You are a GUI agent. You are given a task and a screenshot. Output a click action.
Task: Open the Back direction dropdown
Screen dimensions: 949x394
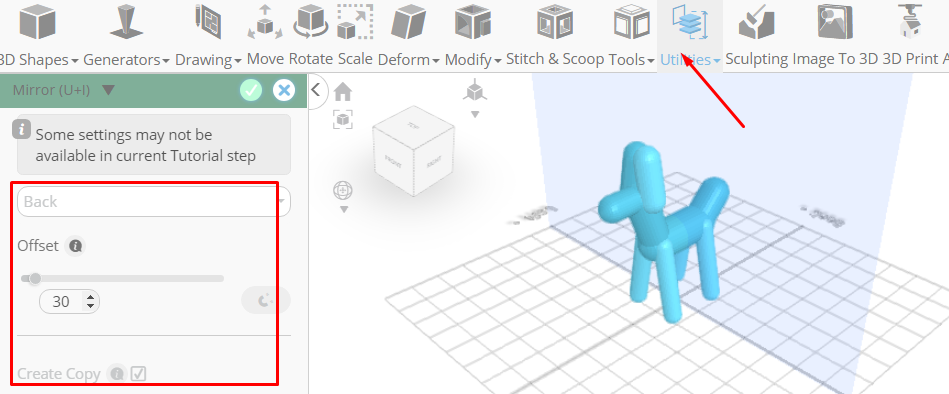(x=154, y=202)
